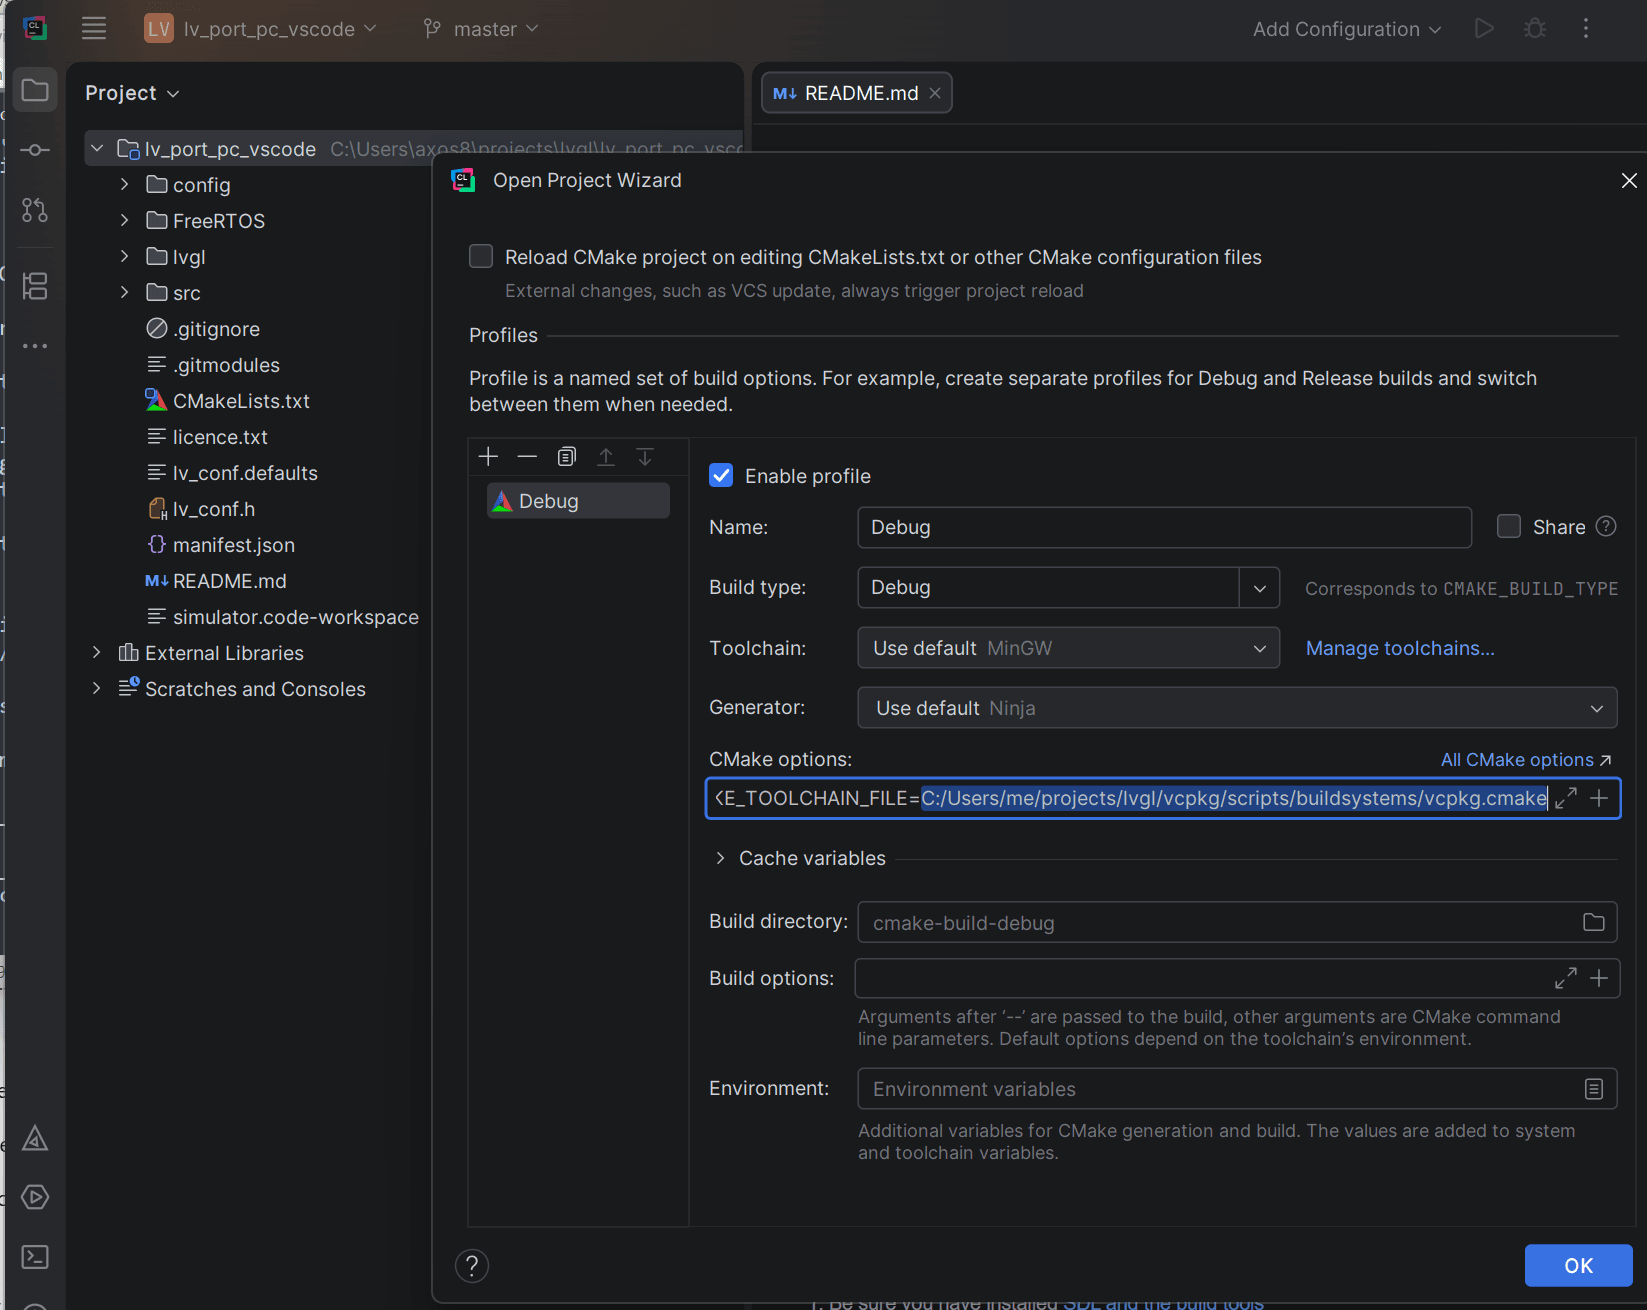This screenshot has width=1647, height=1310.
Task: Show more tool windows ellipsis
Action: click(35, 346)
